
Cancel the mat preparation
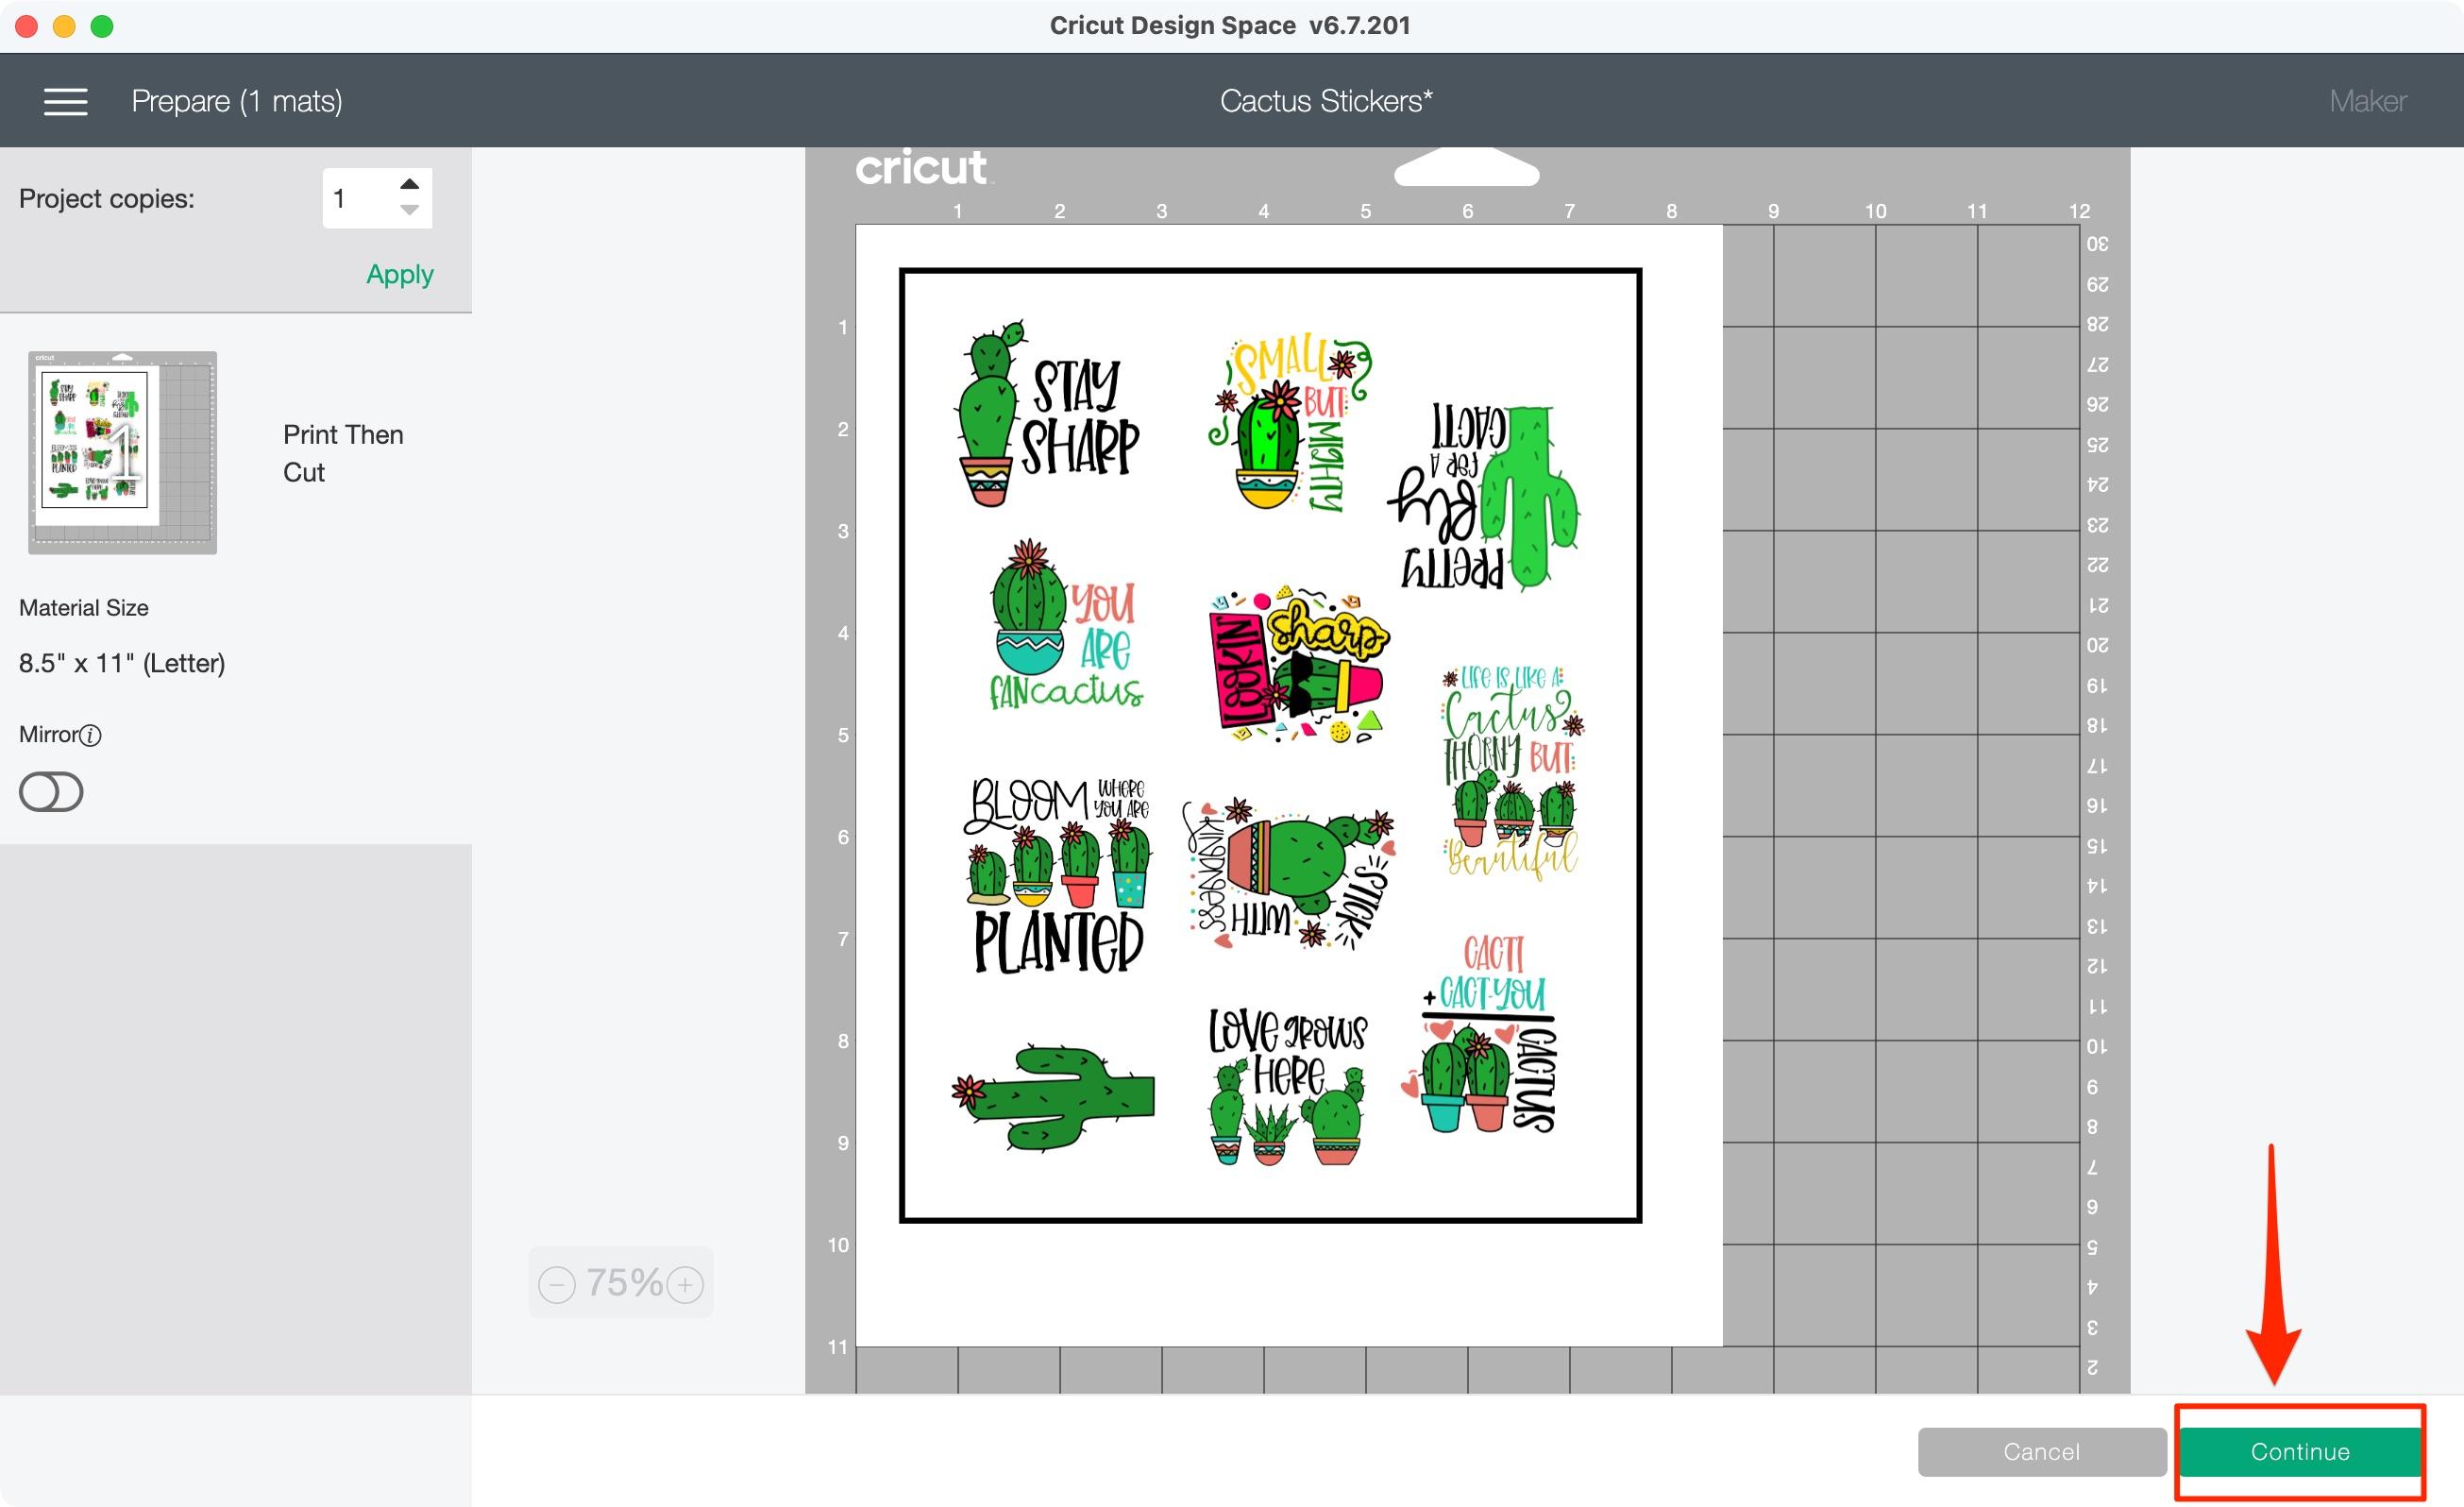[x=2041, y=1452]
